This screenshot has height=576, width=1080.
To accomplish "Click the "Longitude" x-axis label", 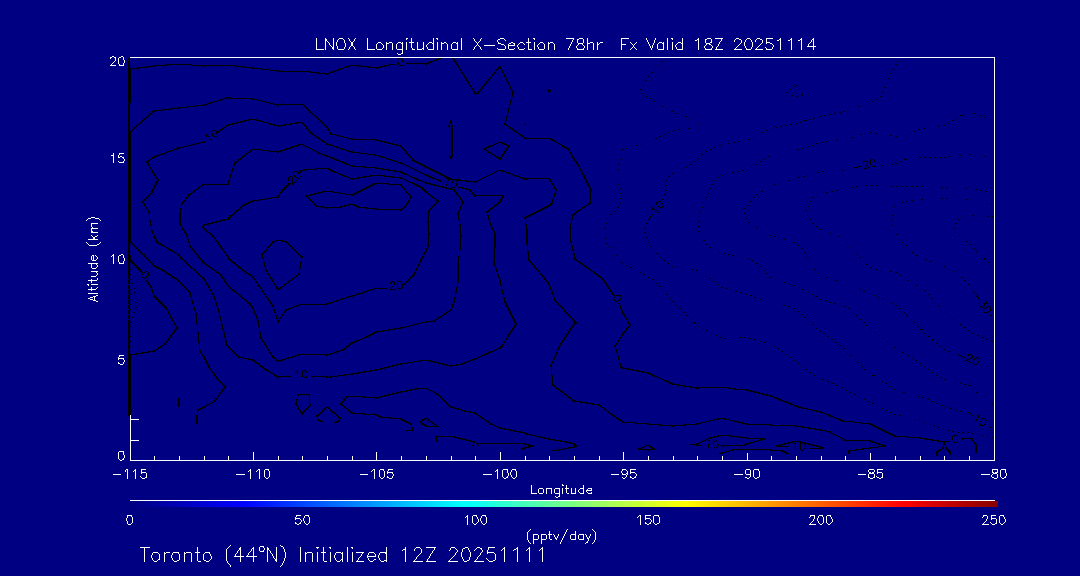I will click(561, 490).
